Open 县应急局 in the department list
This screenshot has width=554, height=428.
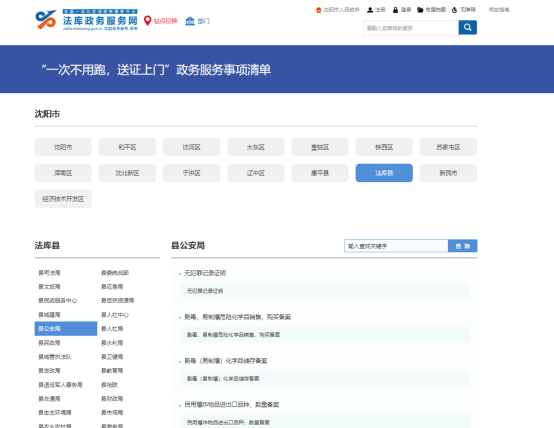tap(112, 287)
